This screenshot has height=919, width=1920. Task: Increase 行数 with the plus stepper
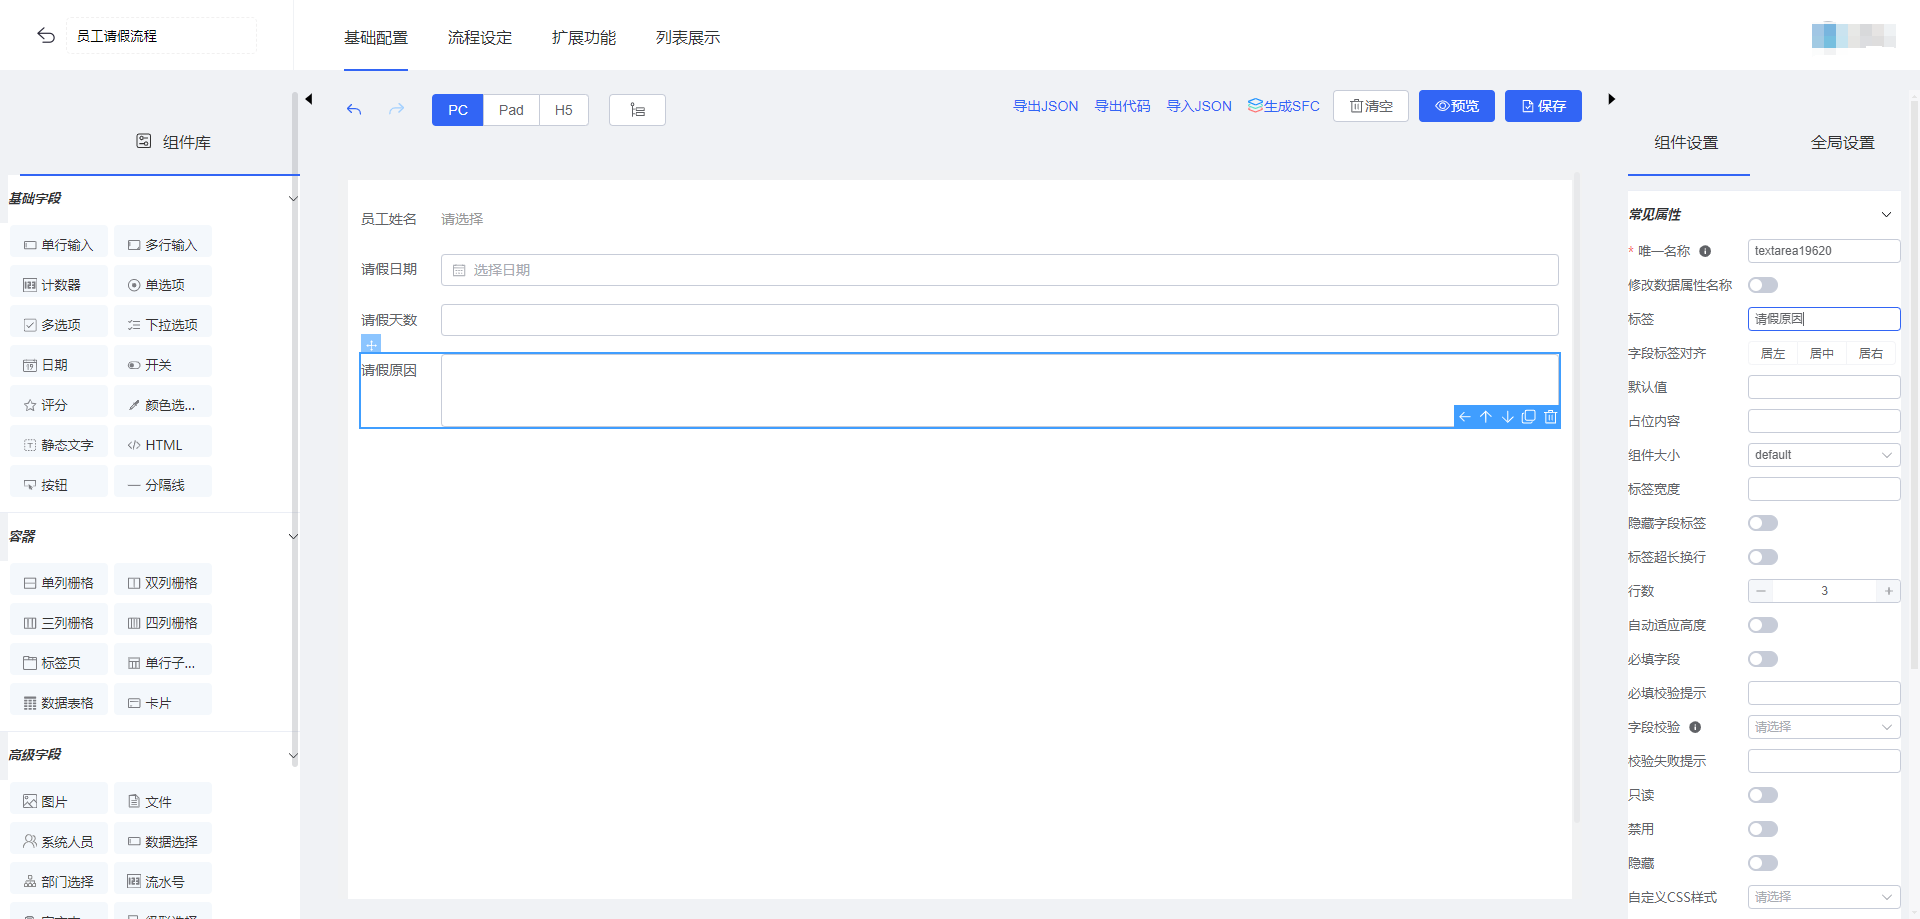[1888, 591]
